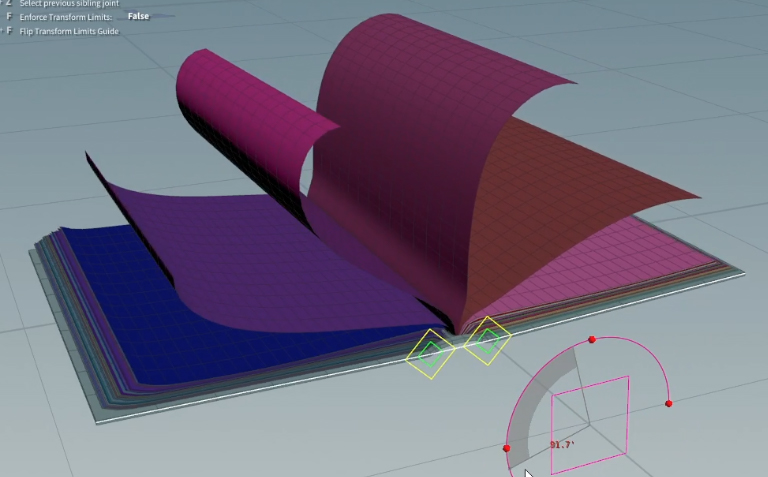Select the lower-left red point on the arc
768x477 pixels.
point(506,448)
